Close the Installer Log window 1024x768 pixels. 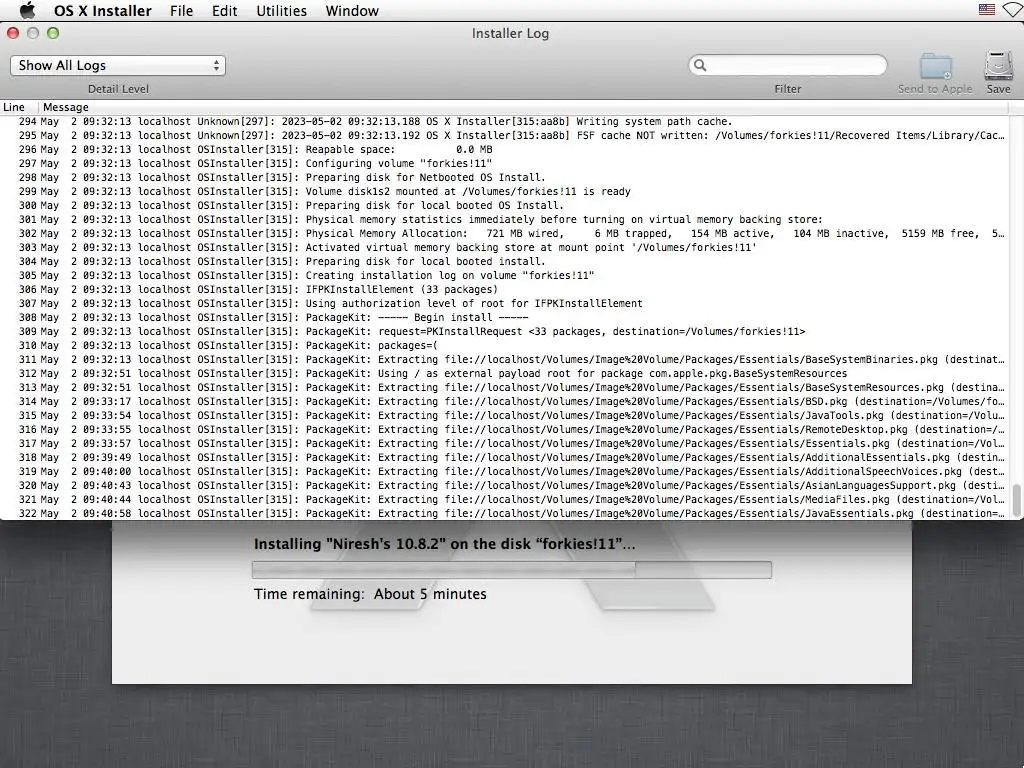pos(13,33)
